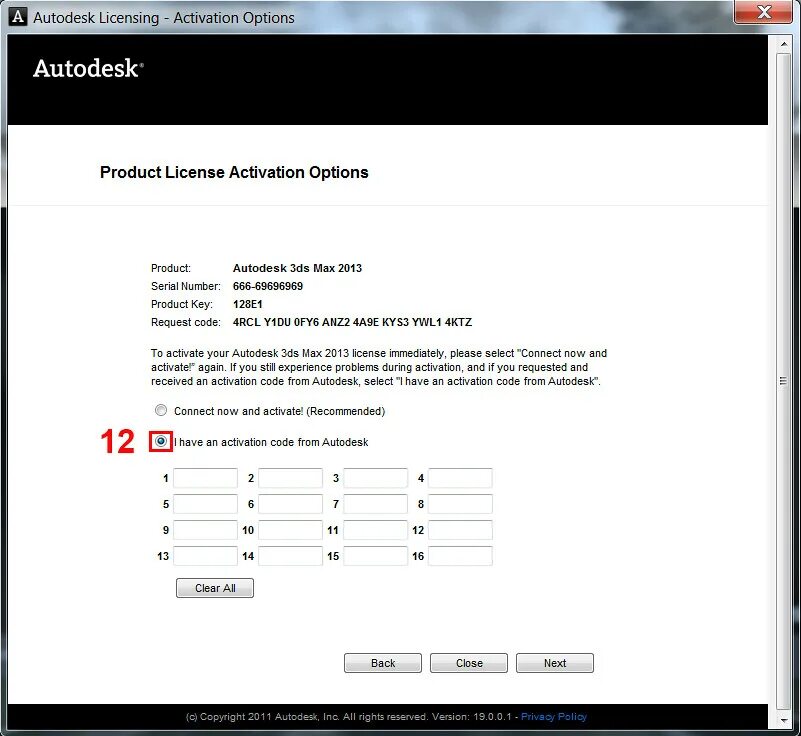
Task: Click activation code field 11
Action: (x=375, y=530)
